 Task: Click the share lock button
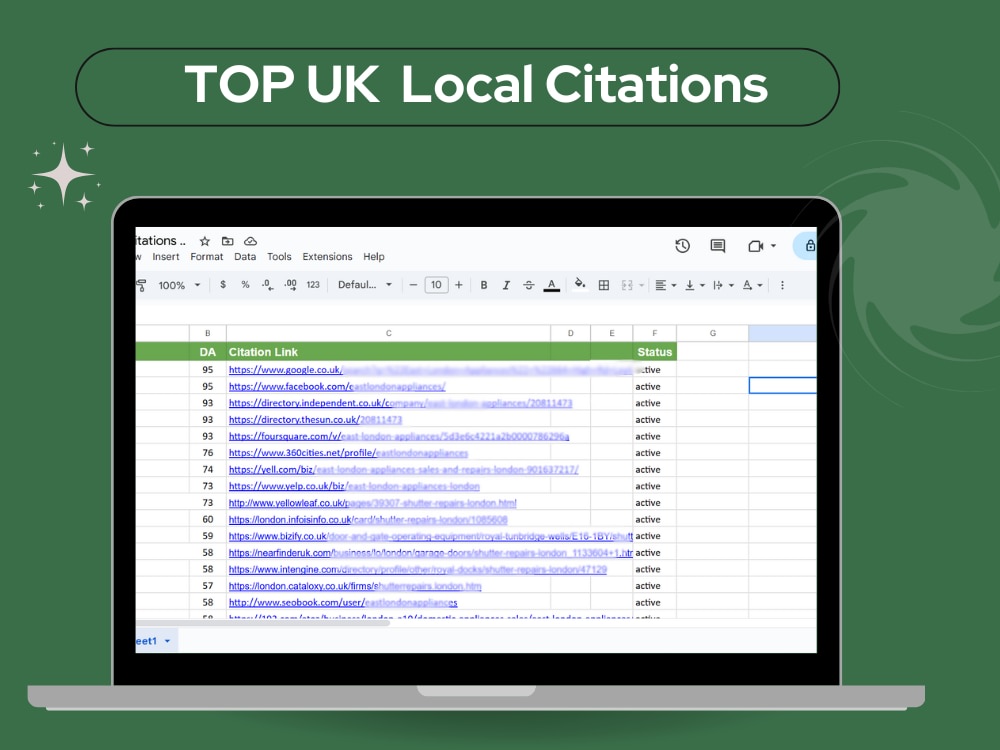(x=809, y=246)
